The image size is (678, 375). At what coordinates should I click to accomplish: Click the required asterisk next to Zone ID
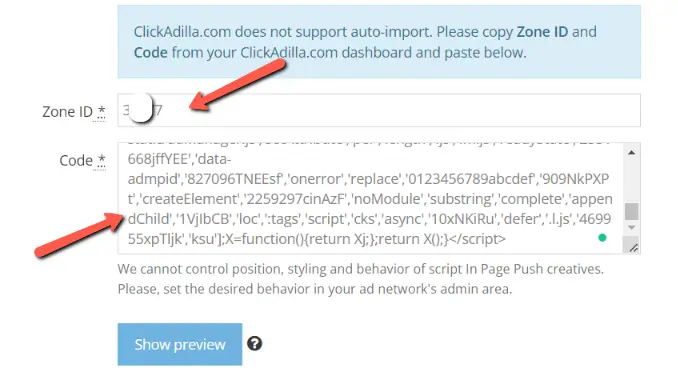pyautogui.click(x=101, y=112)
